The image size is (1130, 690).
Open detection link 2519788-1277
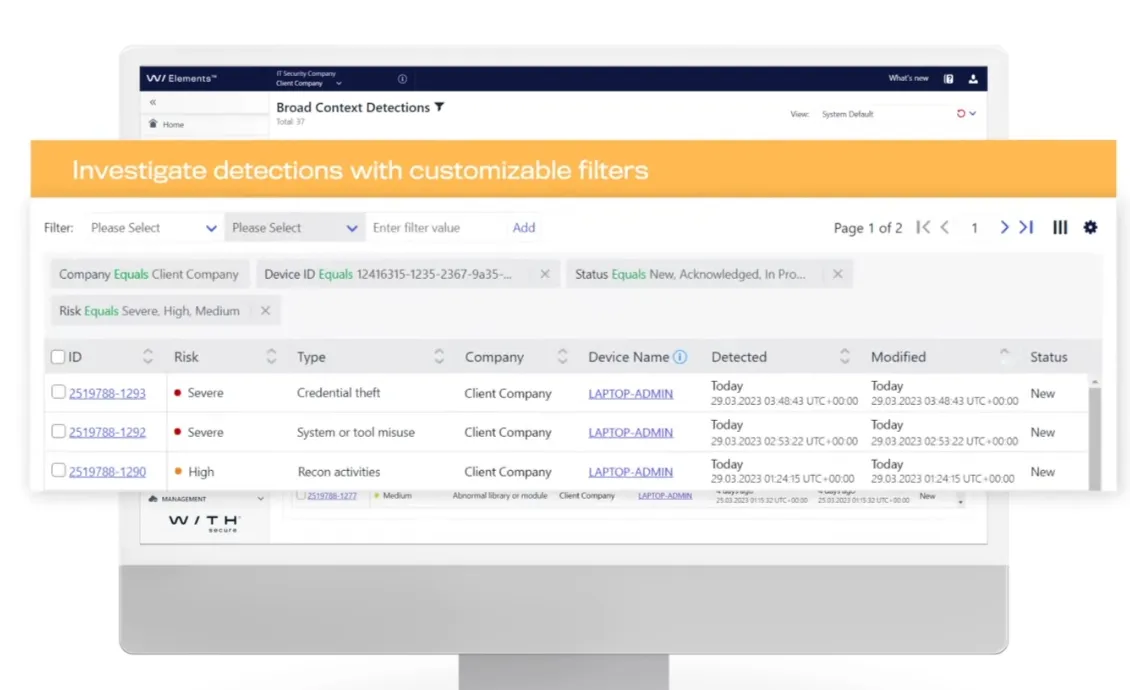[332, 496]
